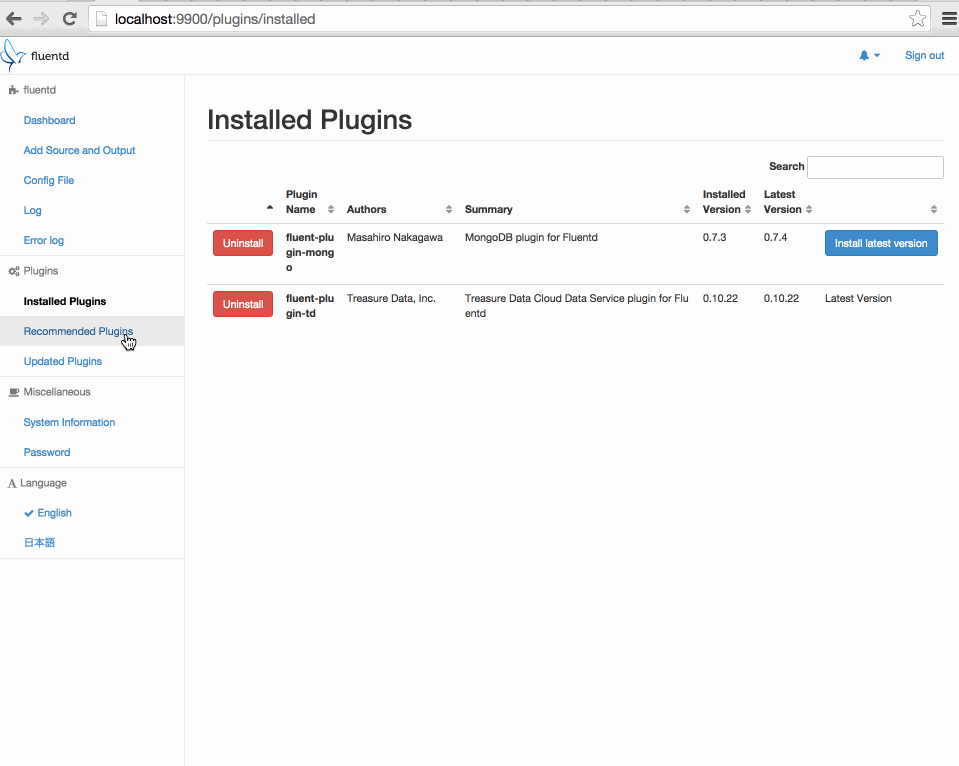Viewport: 959px width, 766px height.
Task: Uninstall fluent-plugin-td
Action: coord(243,304)
